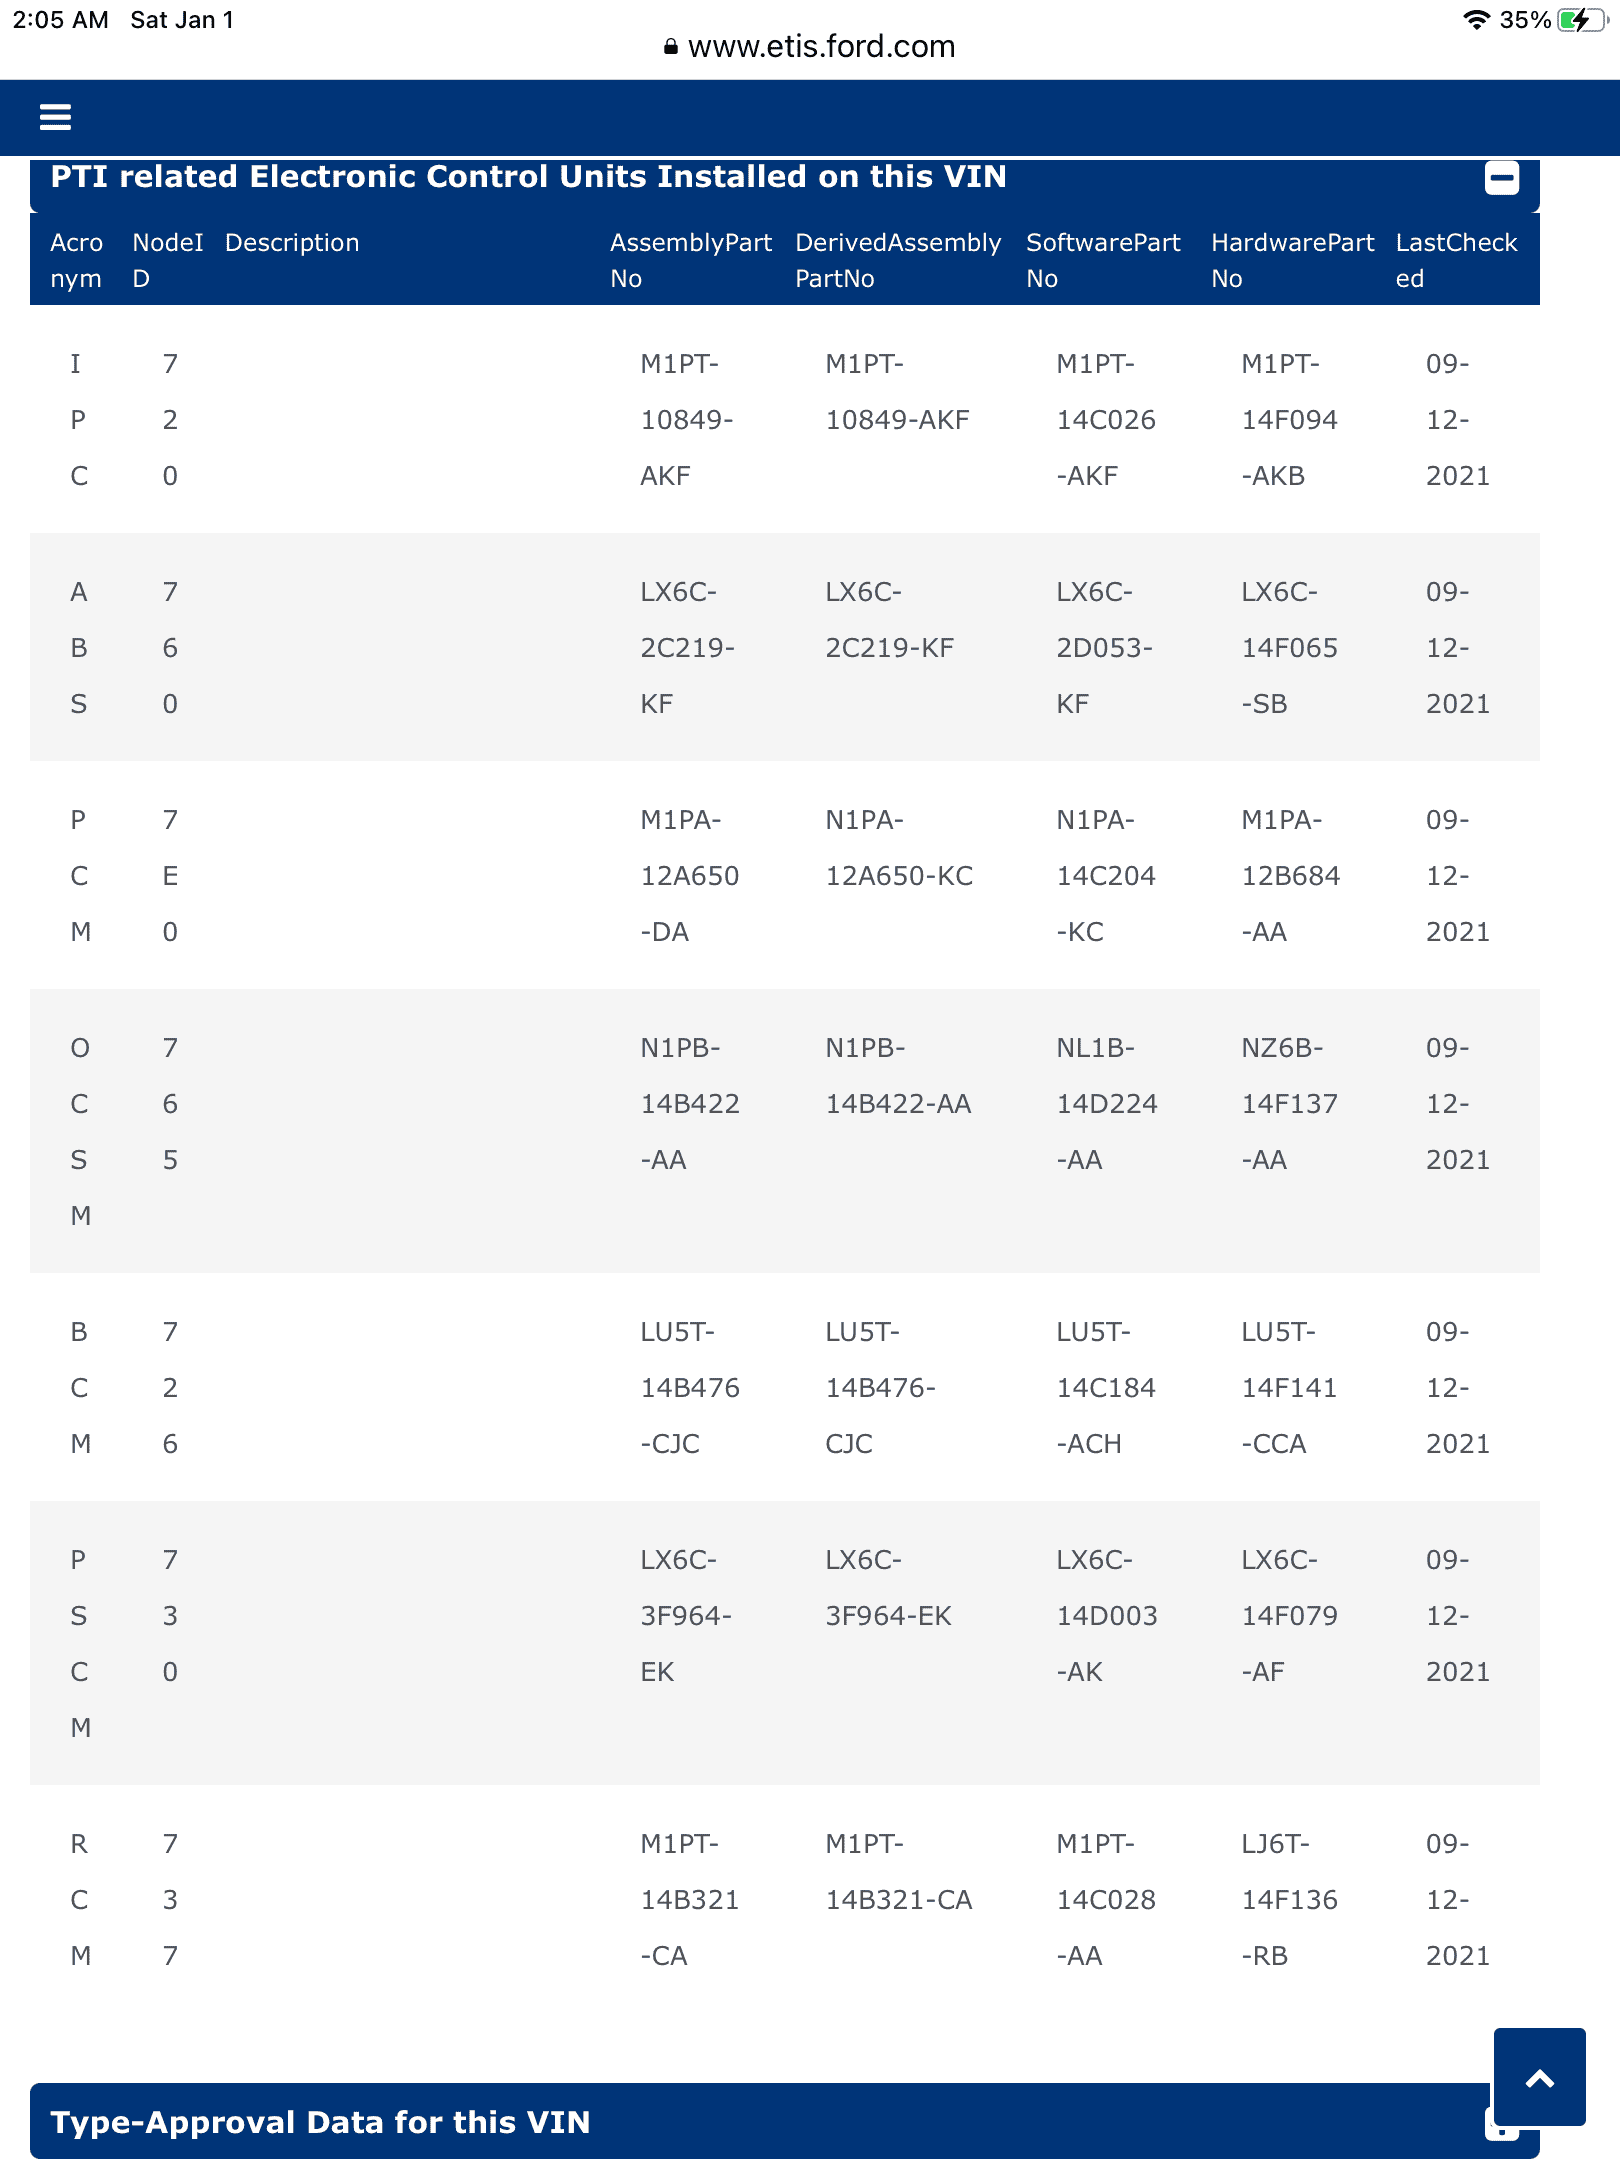Select the RCM hardware part LJ6T-14F136-RB

1289,1900
